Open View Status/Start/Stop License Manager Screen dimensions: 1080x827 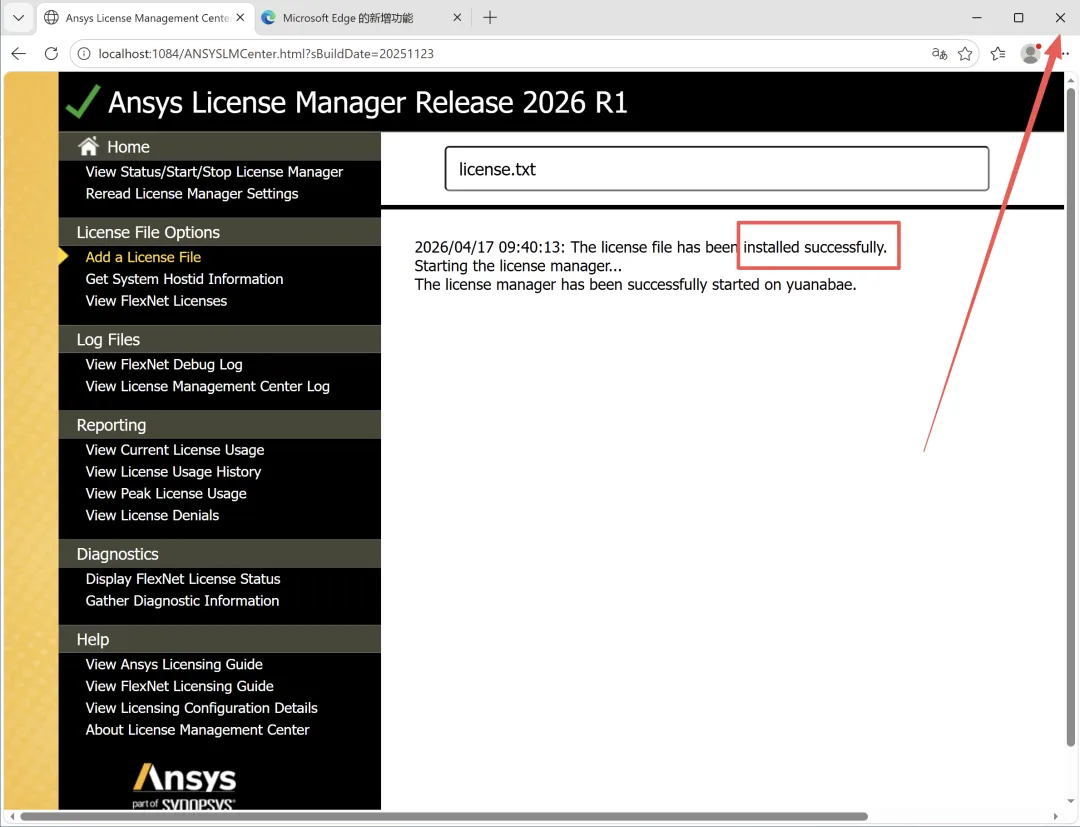pyautogui.click(x=214, y=171)
